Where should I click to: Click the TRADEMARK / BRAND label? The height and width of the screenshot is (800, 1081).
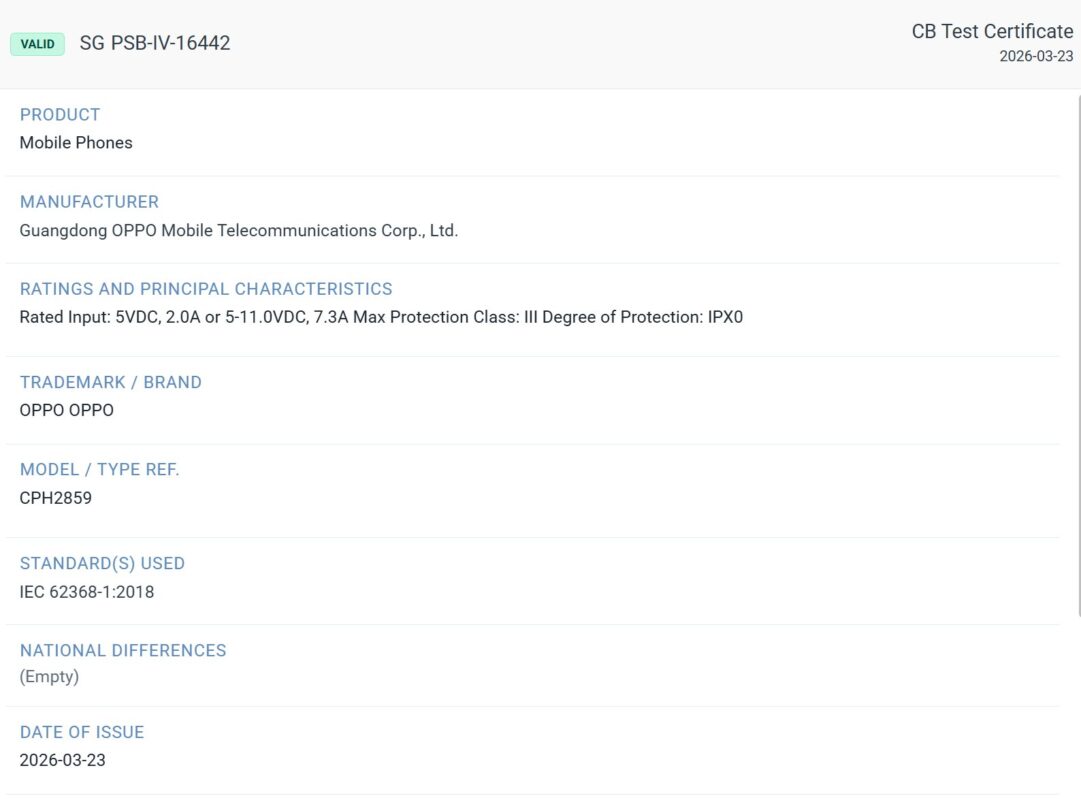coord(111,382)
